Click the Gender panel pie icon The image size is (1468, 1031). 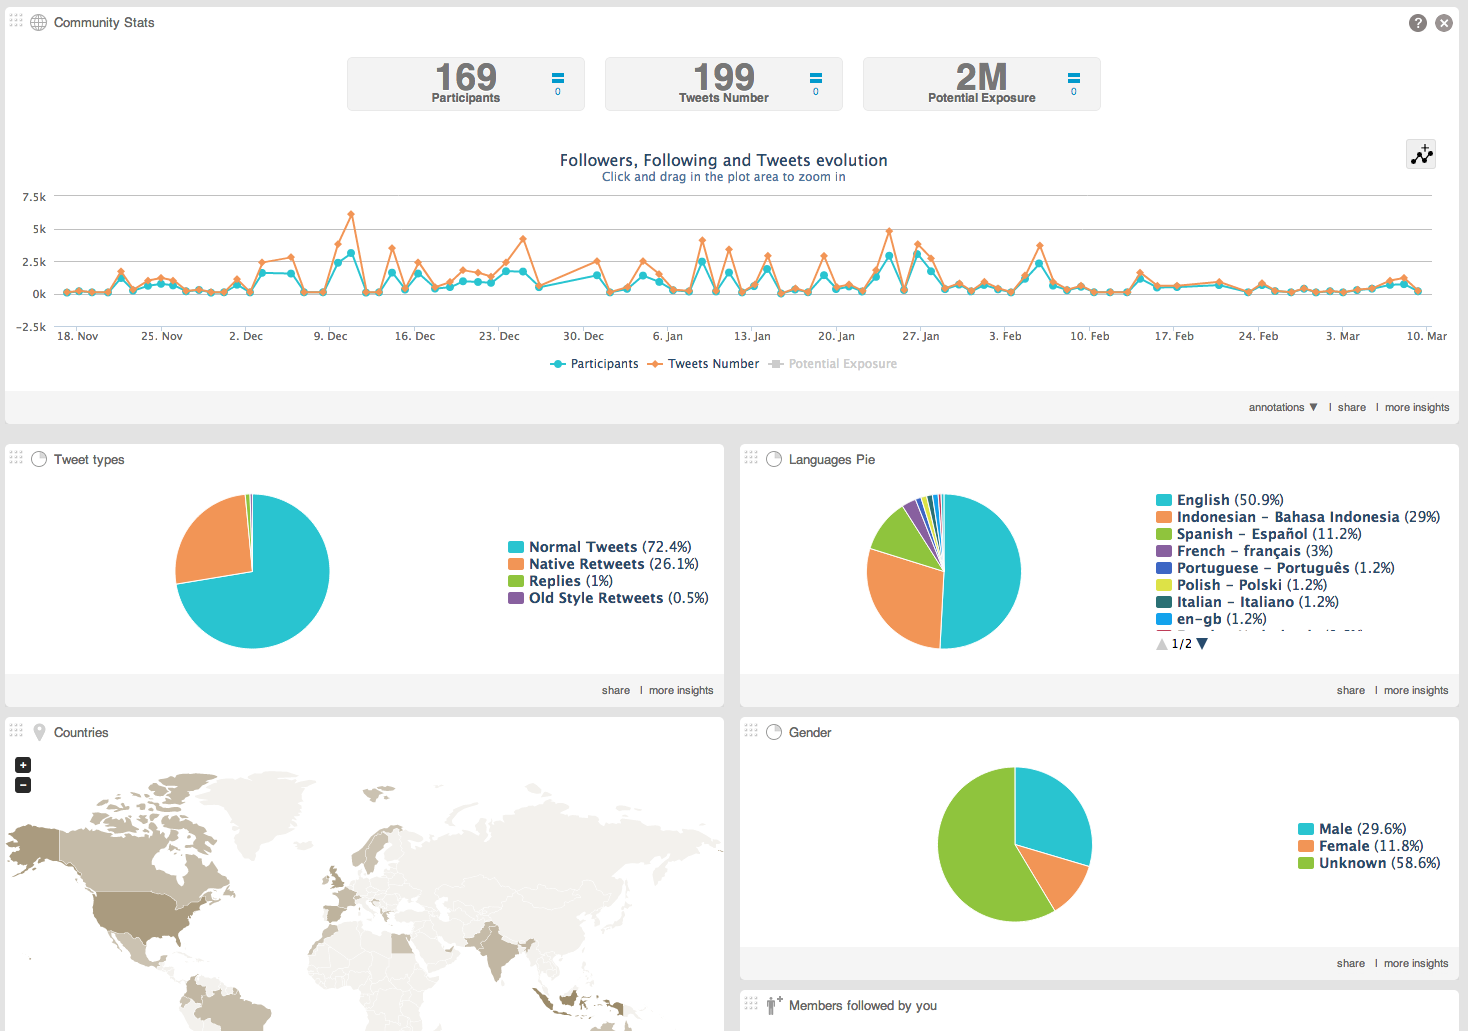(774, 732)
